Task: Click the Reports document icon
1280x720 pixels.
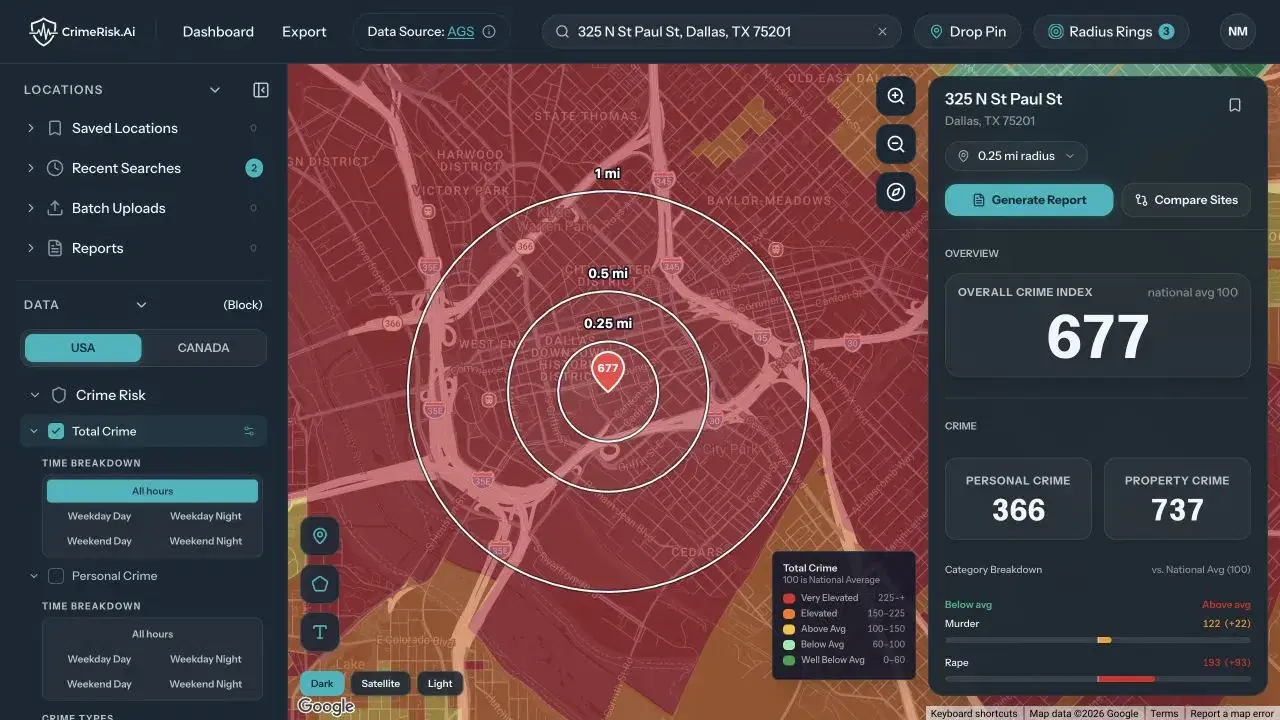Action: click(55, 248)
